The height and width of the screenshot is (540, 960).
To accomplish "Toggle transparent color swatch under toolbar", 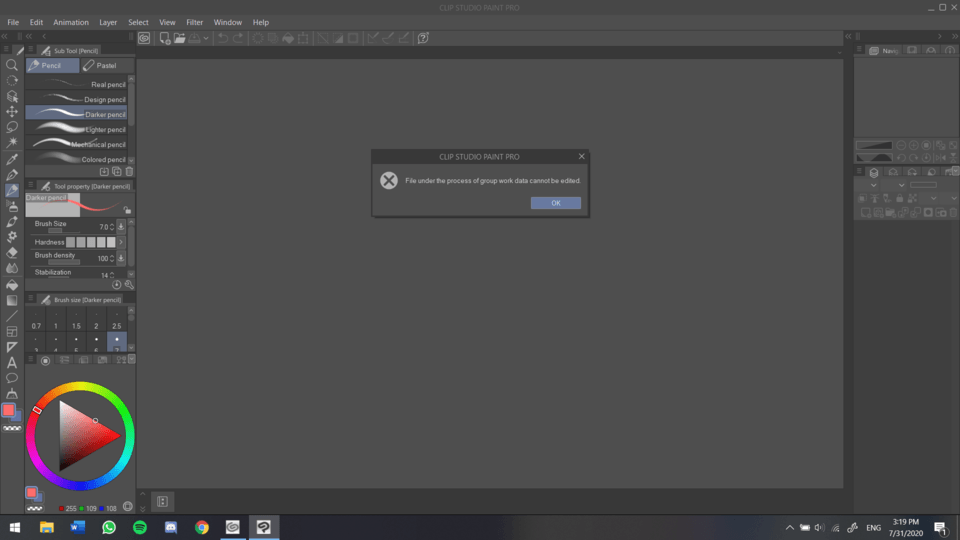I will point(12,429).
